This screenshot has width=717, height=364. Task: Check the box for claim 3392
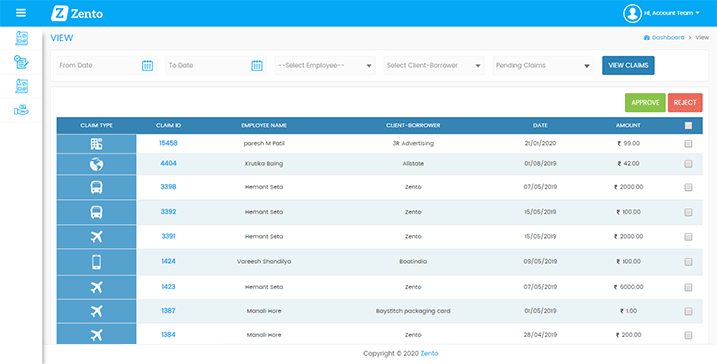tap(688, 212)
